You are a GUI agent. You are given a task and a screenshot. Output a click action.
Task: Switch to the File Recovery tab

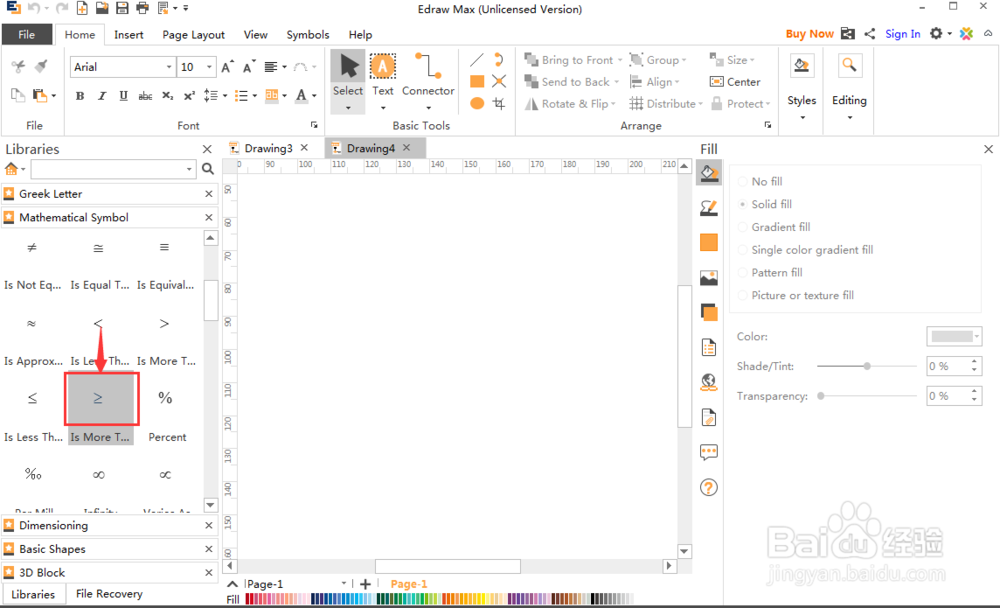pyautogui.click(x=109, y=594)
